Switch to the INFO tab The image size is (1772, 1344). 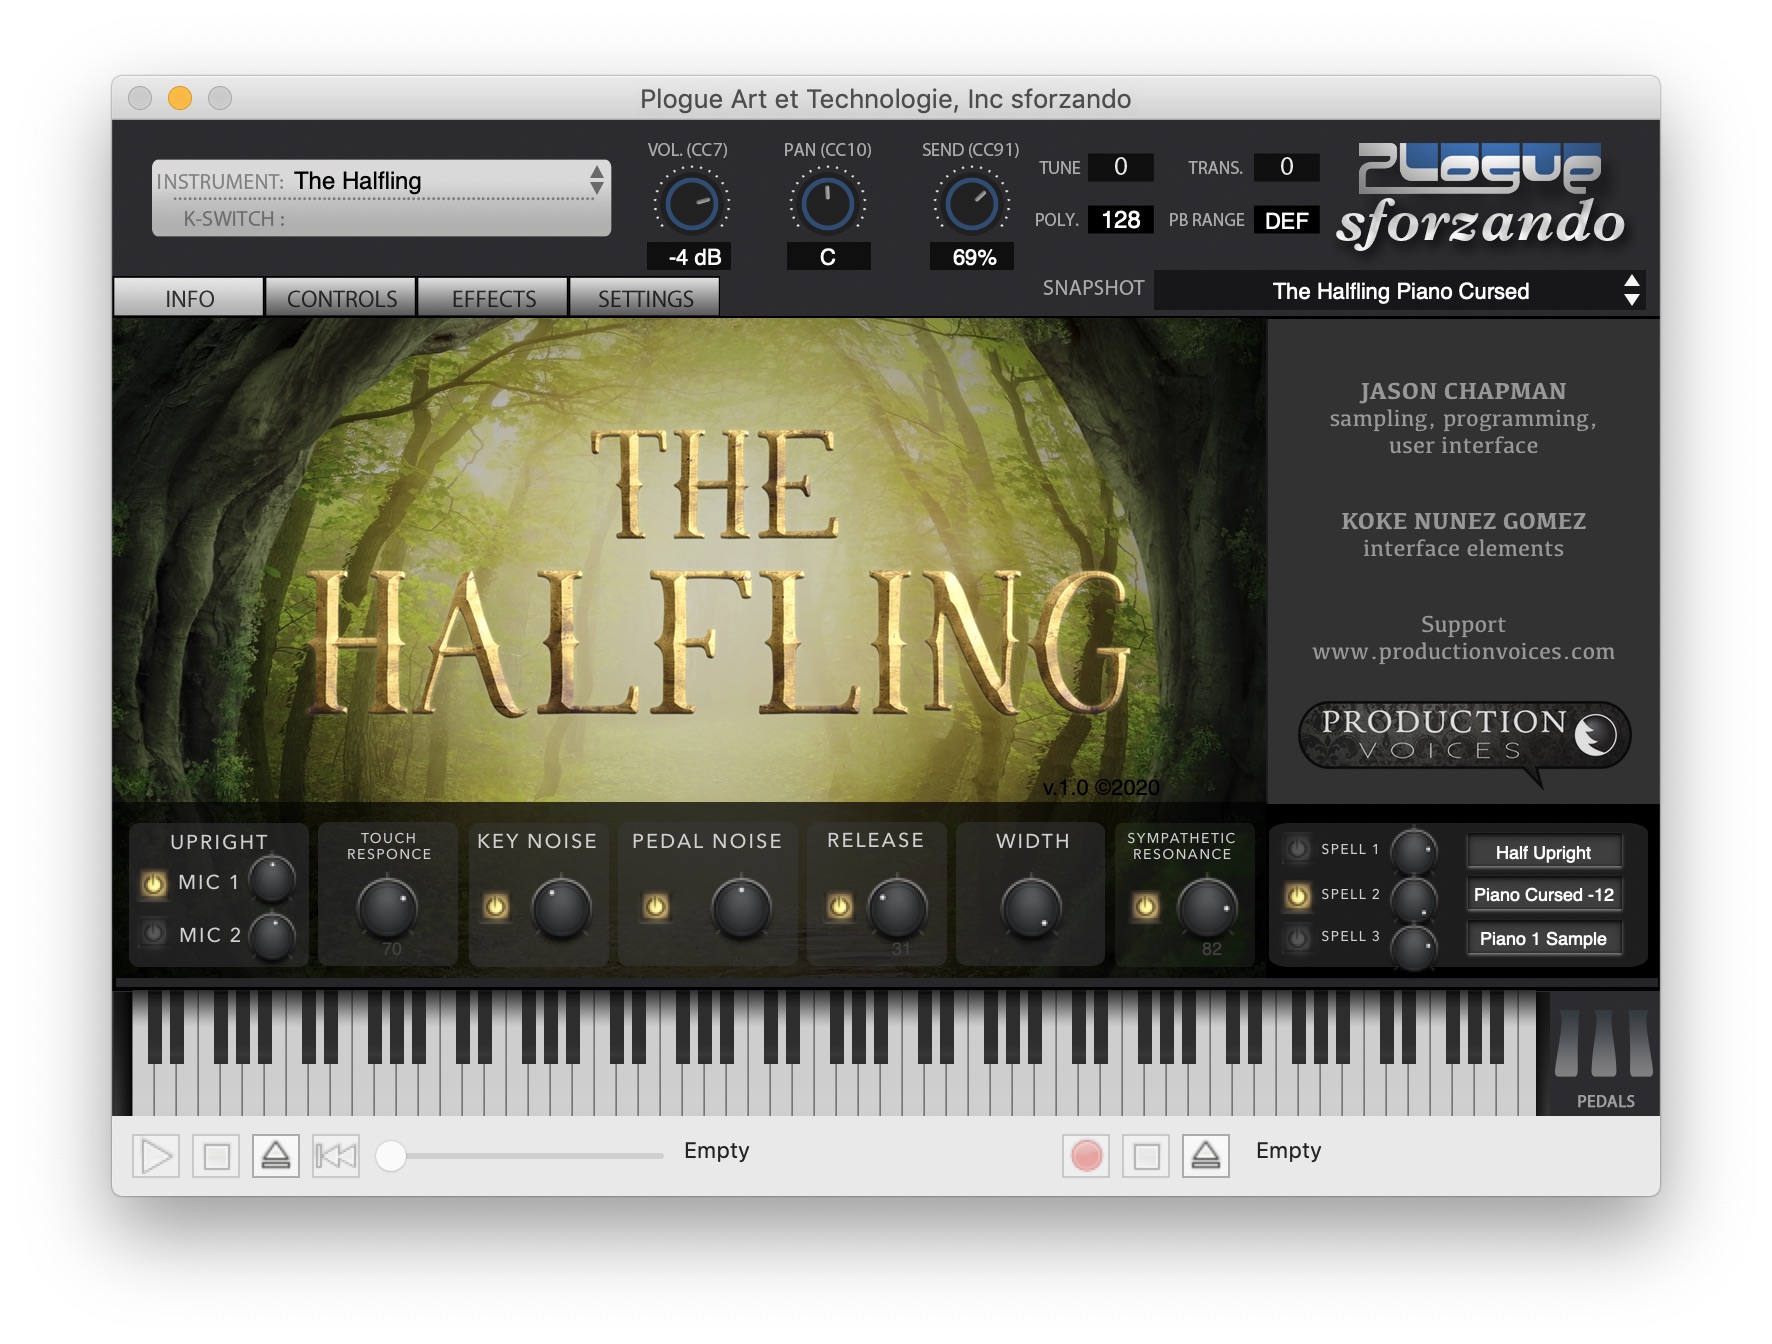click(x=189, y=298)
